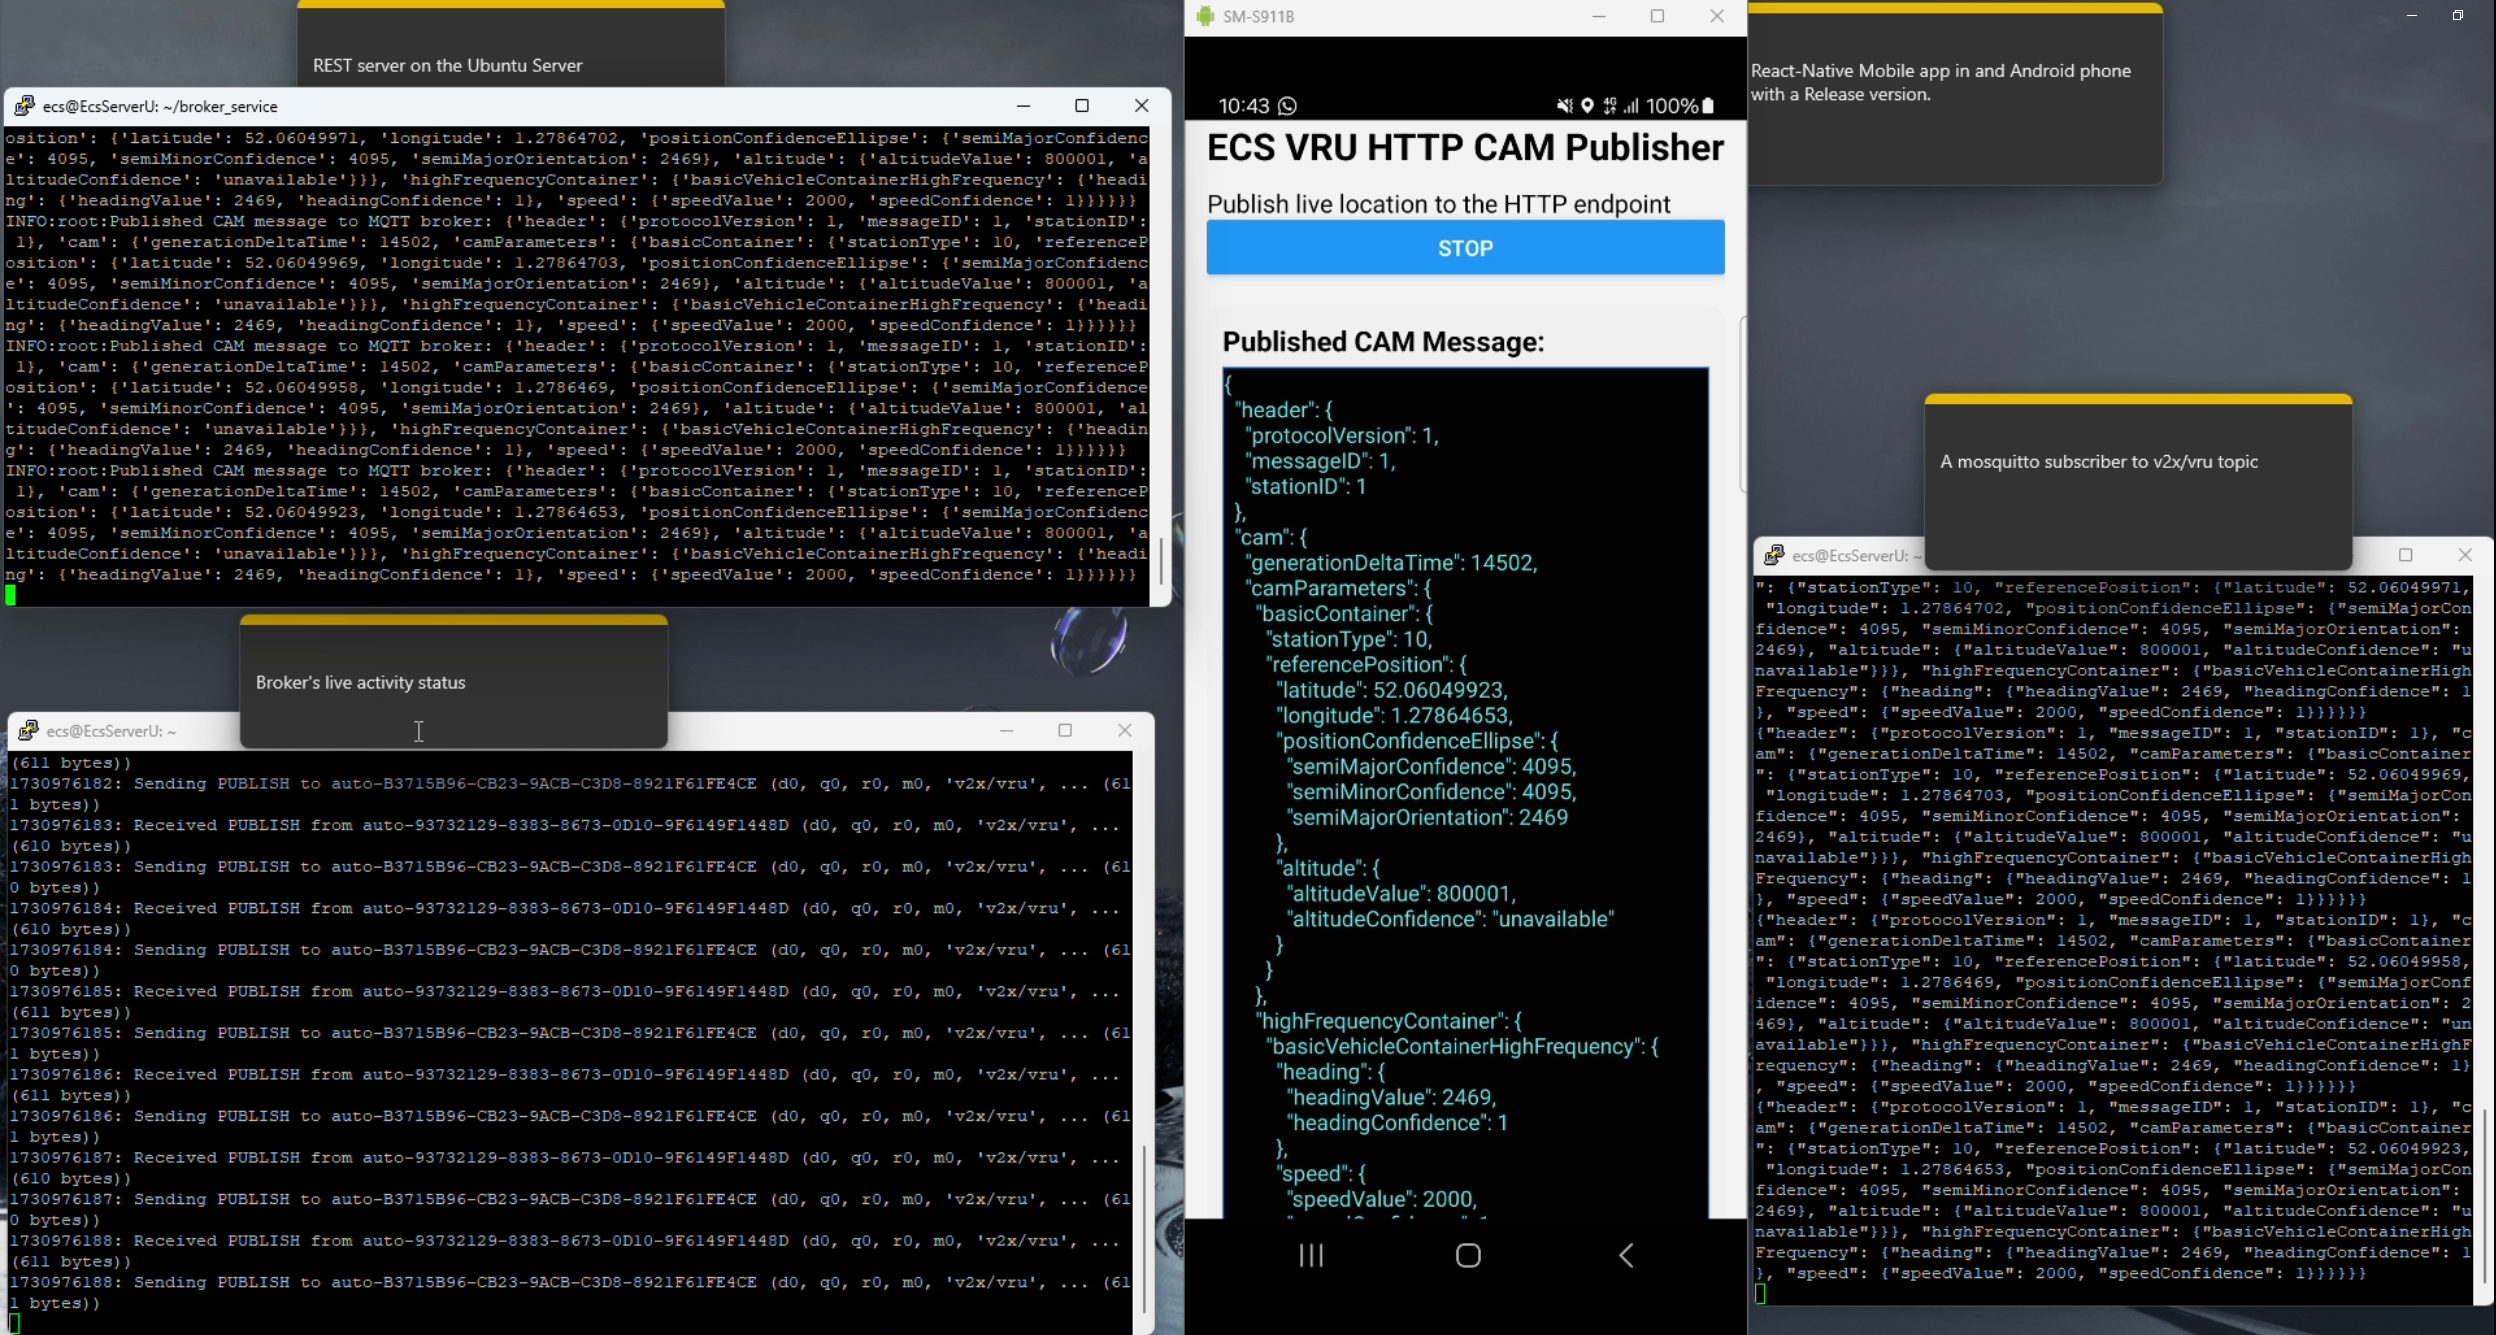The image size is (2496, 1335).
Task: Click the "speedValue": 2000 line in phone JSON
Action: (x=1382, y=1199)
